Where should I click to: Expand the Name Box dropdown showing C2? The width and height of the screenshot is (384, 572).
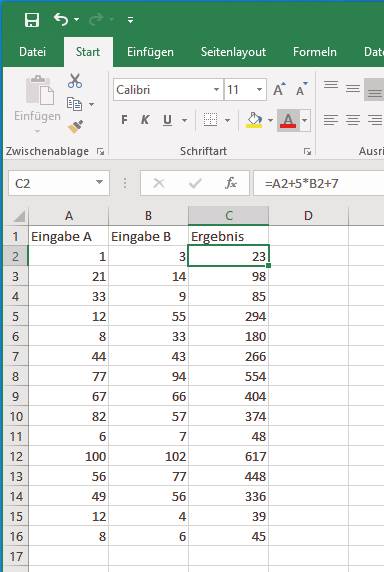(99, 183)
